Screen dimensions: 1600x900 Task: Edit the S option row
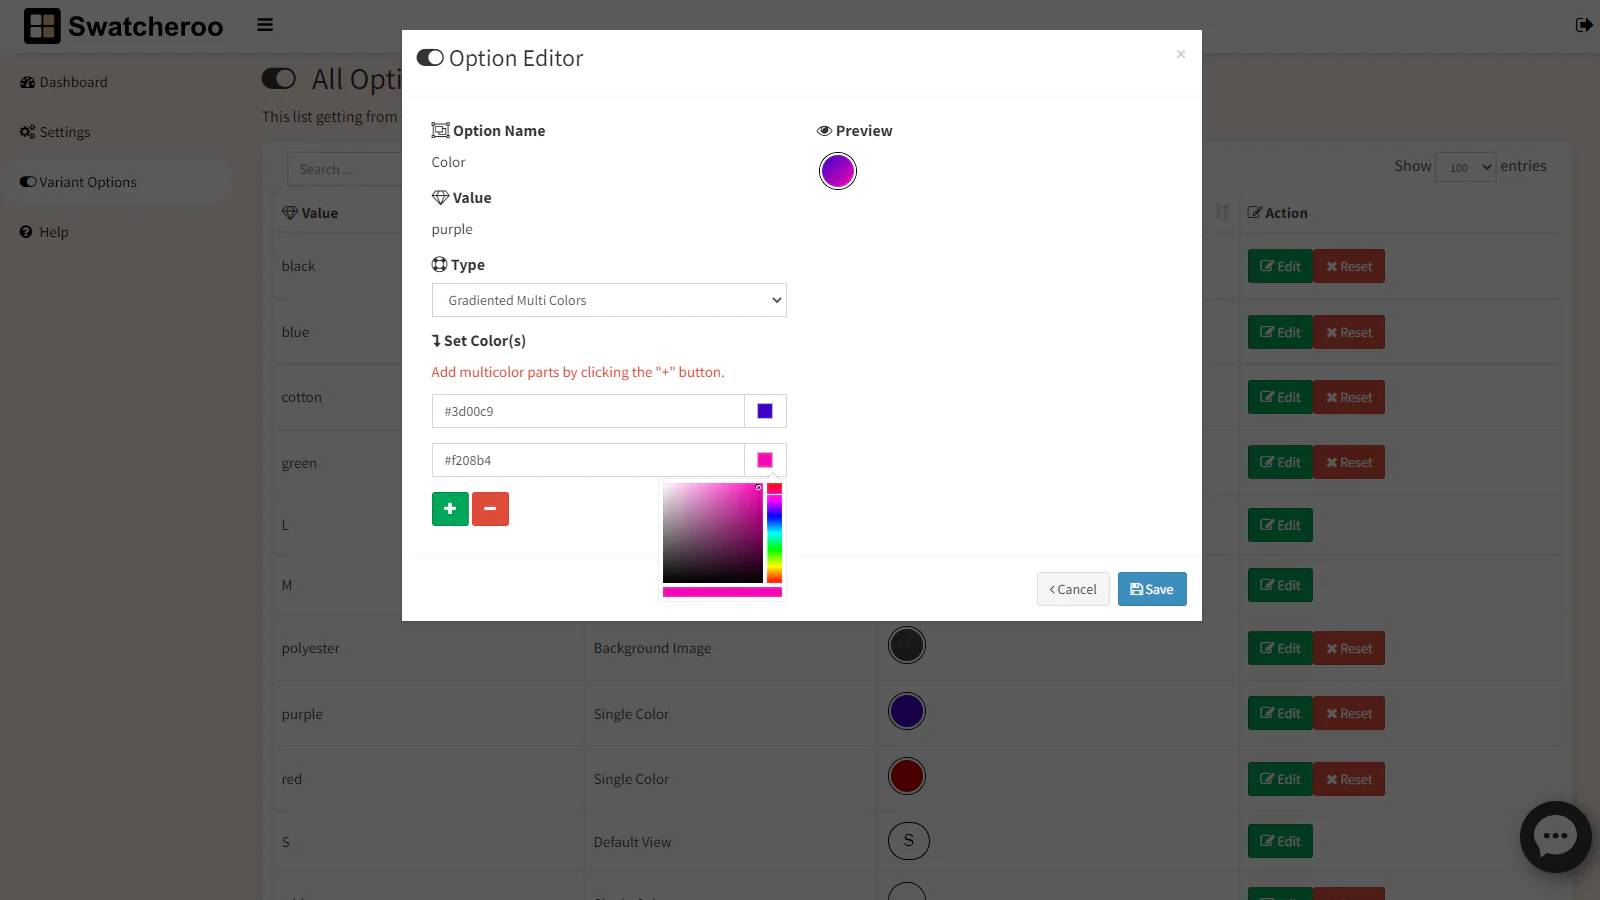coord(1280,841)
